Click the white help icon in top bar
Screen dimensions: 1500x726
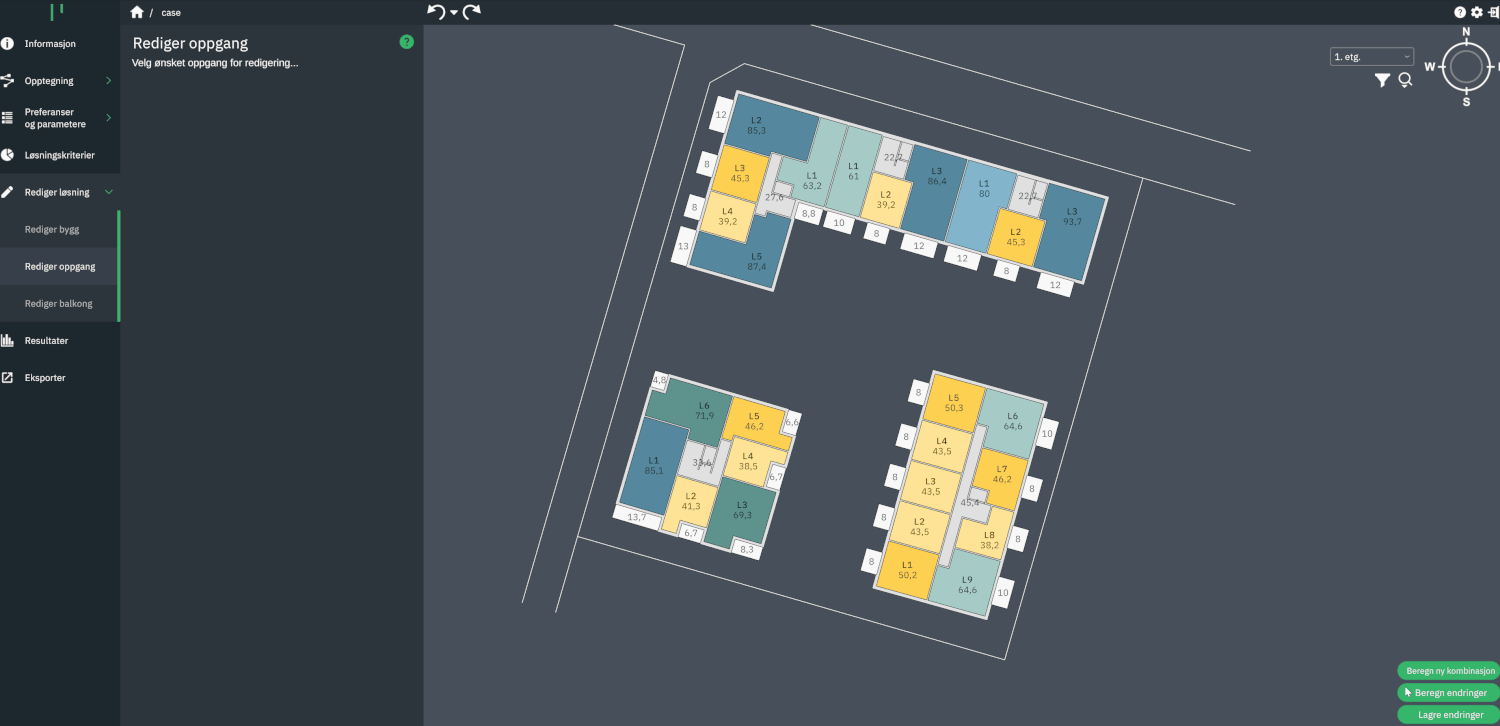click(1460, 12)
